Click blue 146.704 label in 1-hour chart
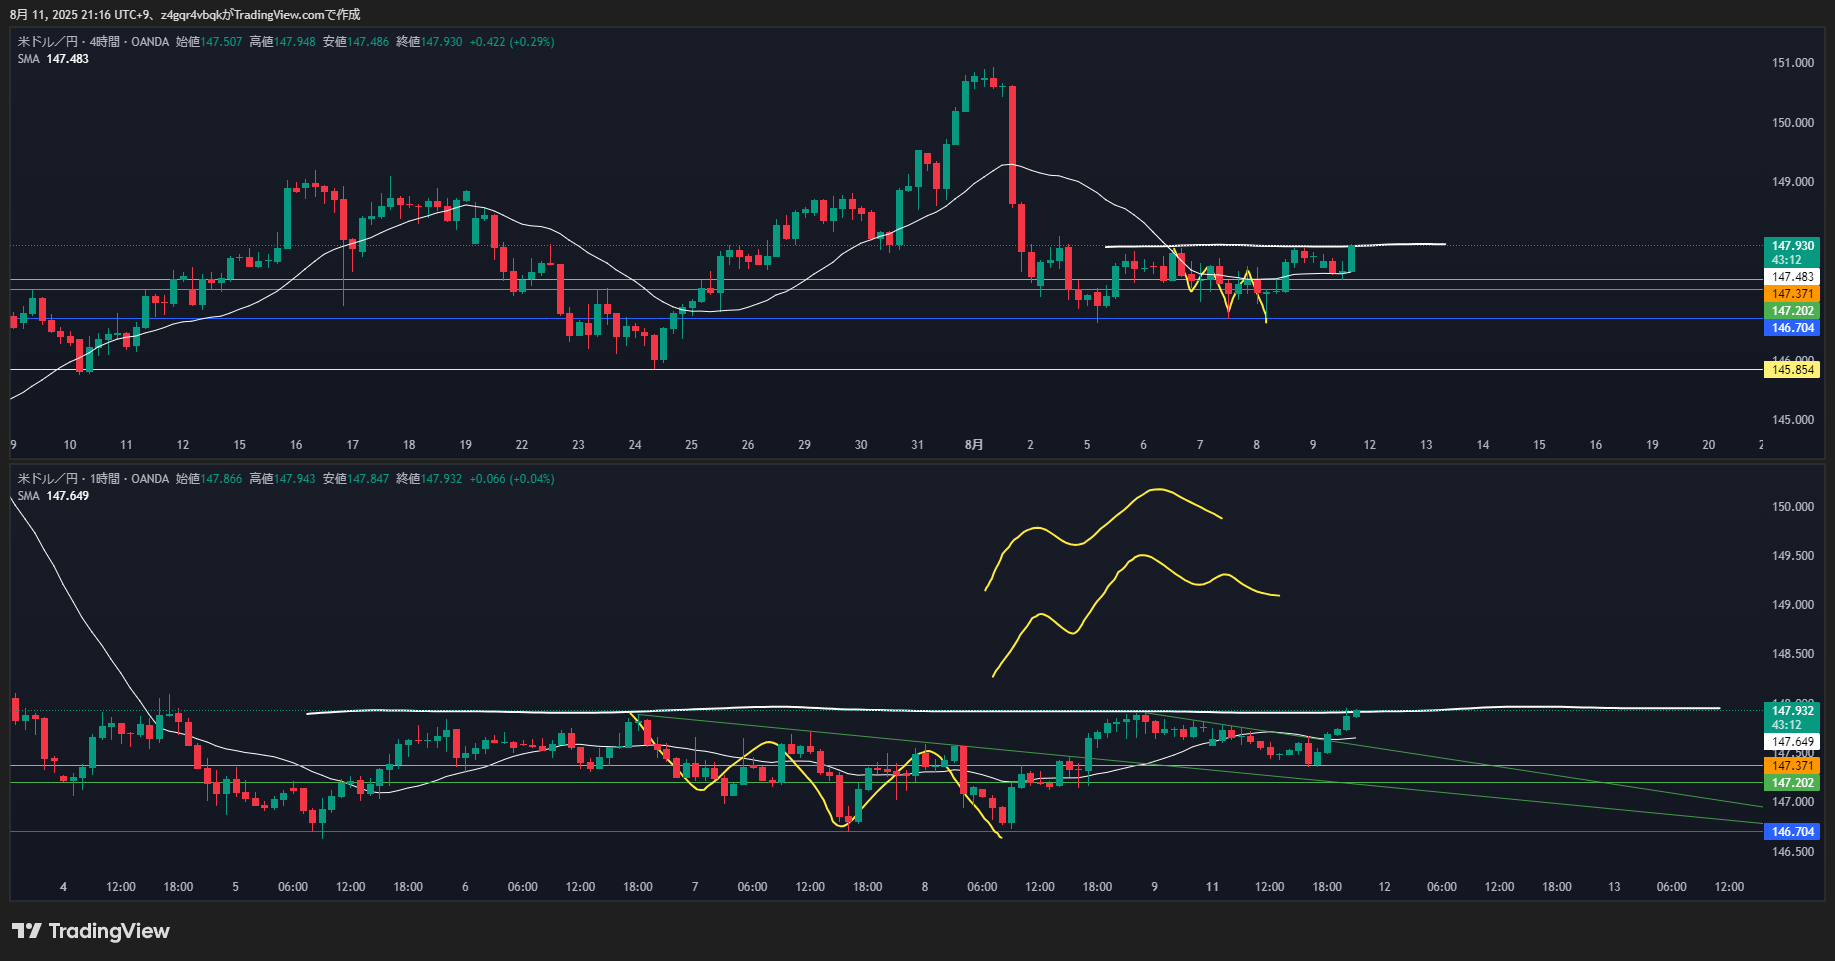 (x=1792, y=832)
